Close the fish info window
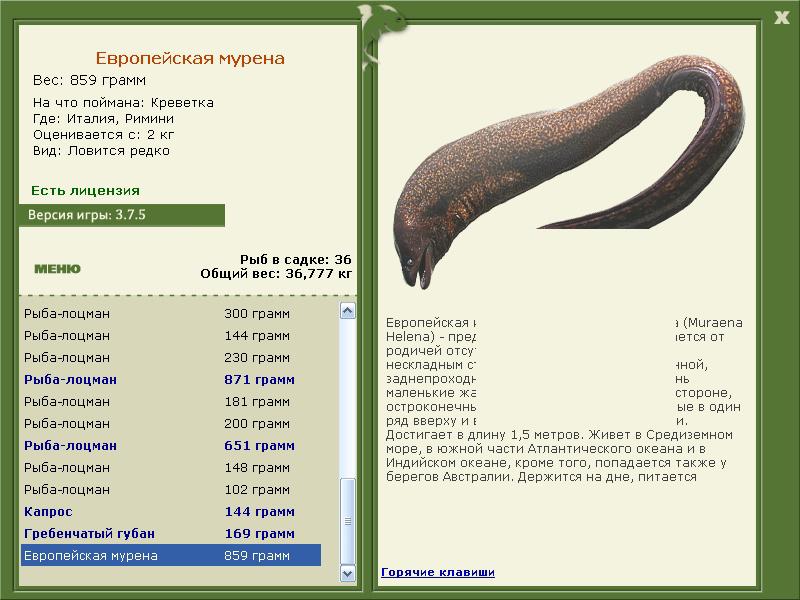800x600 pixels. [x=782, y=18]
